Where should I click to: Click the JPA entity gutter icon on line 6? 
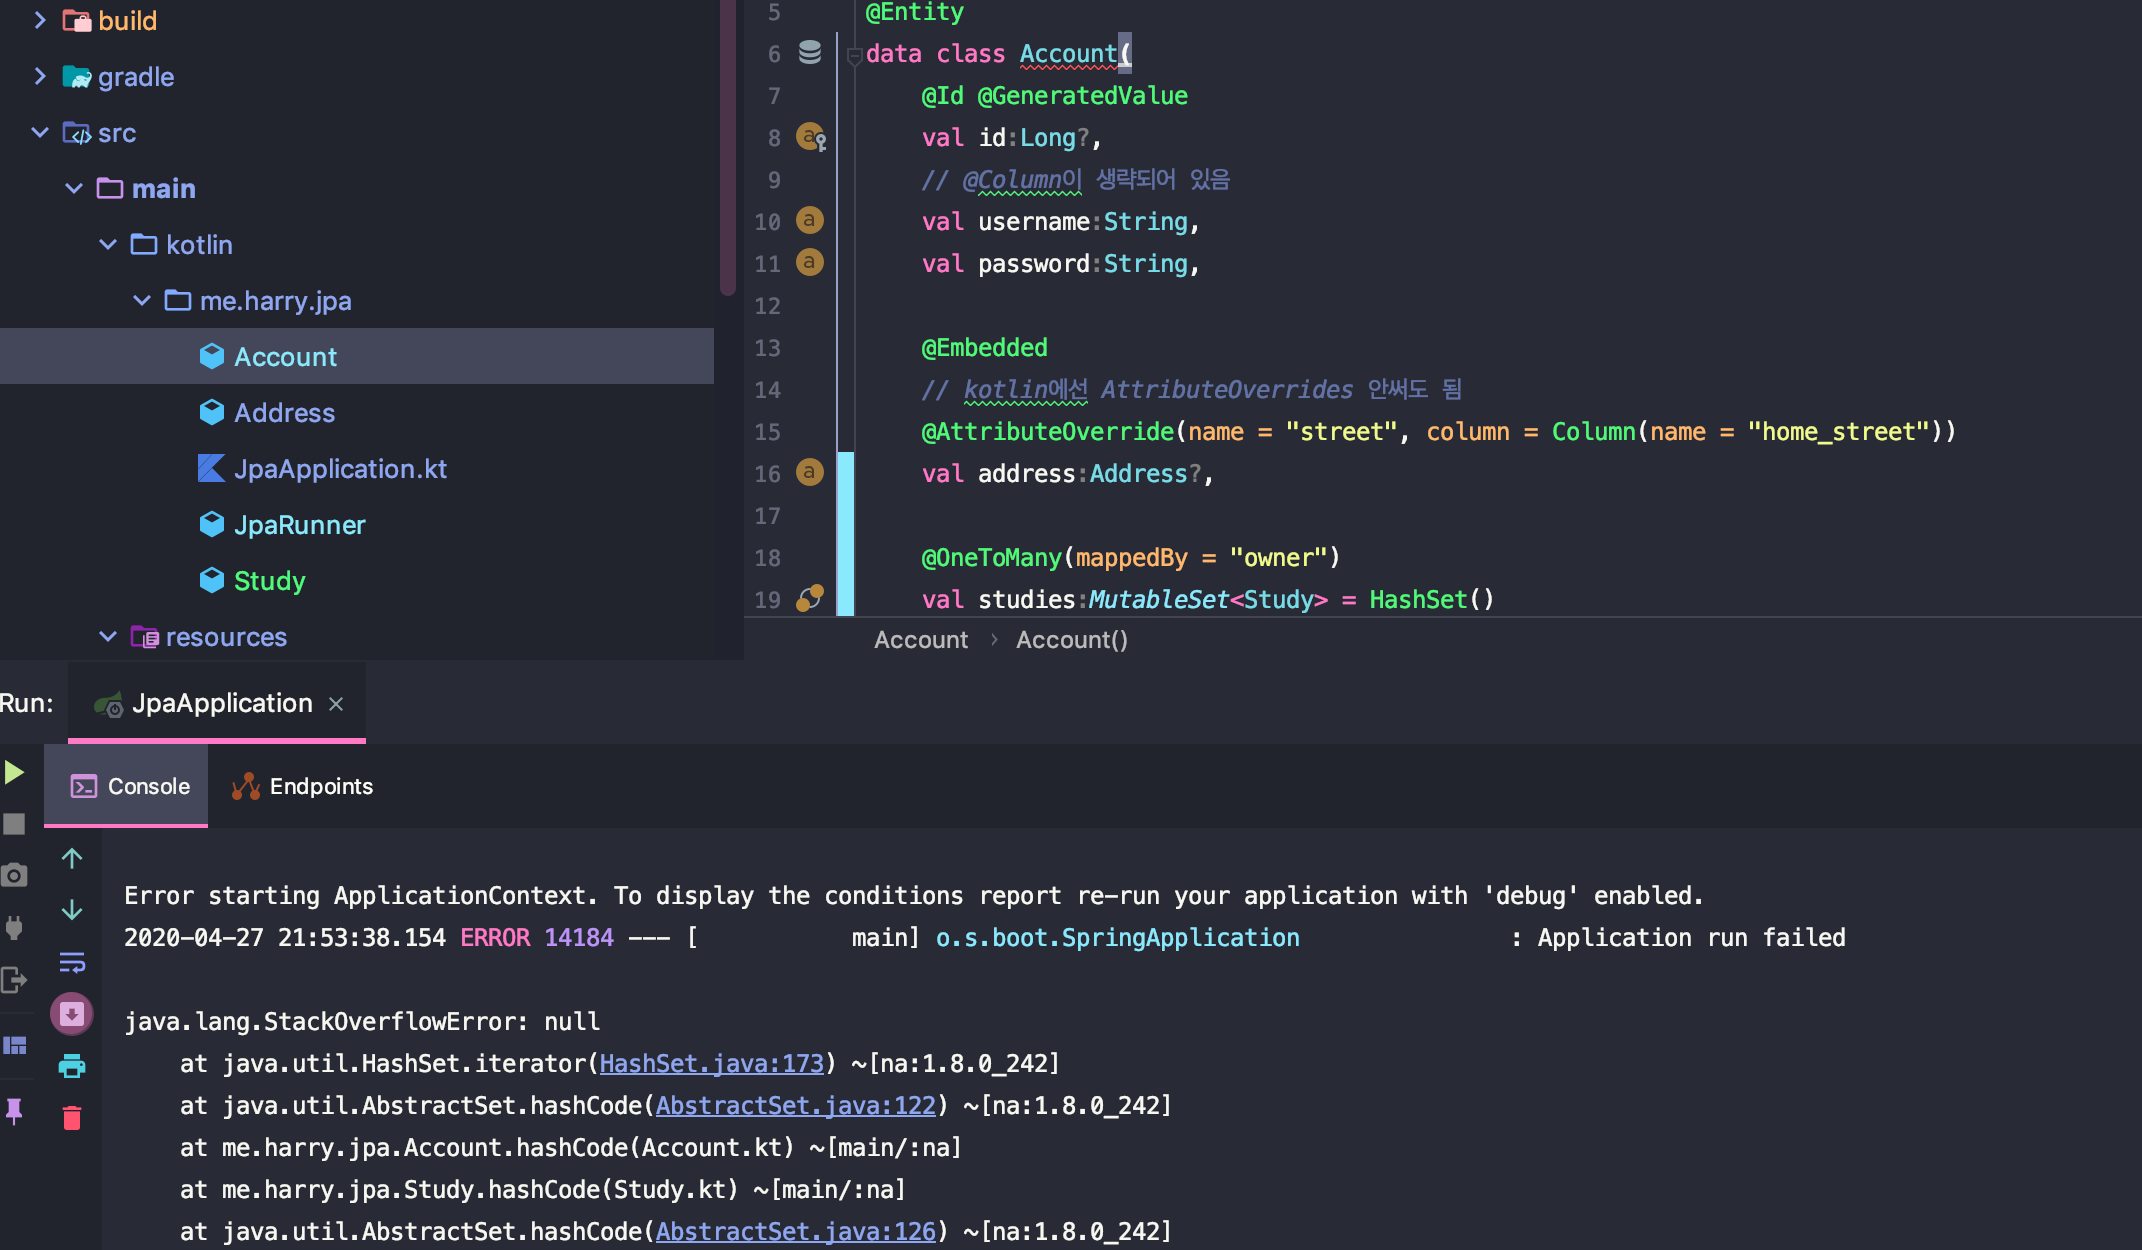pos(810,54)
